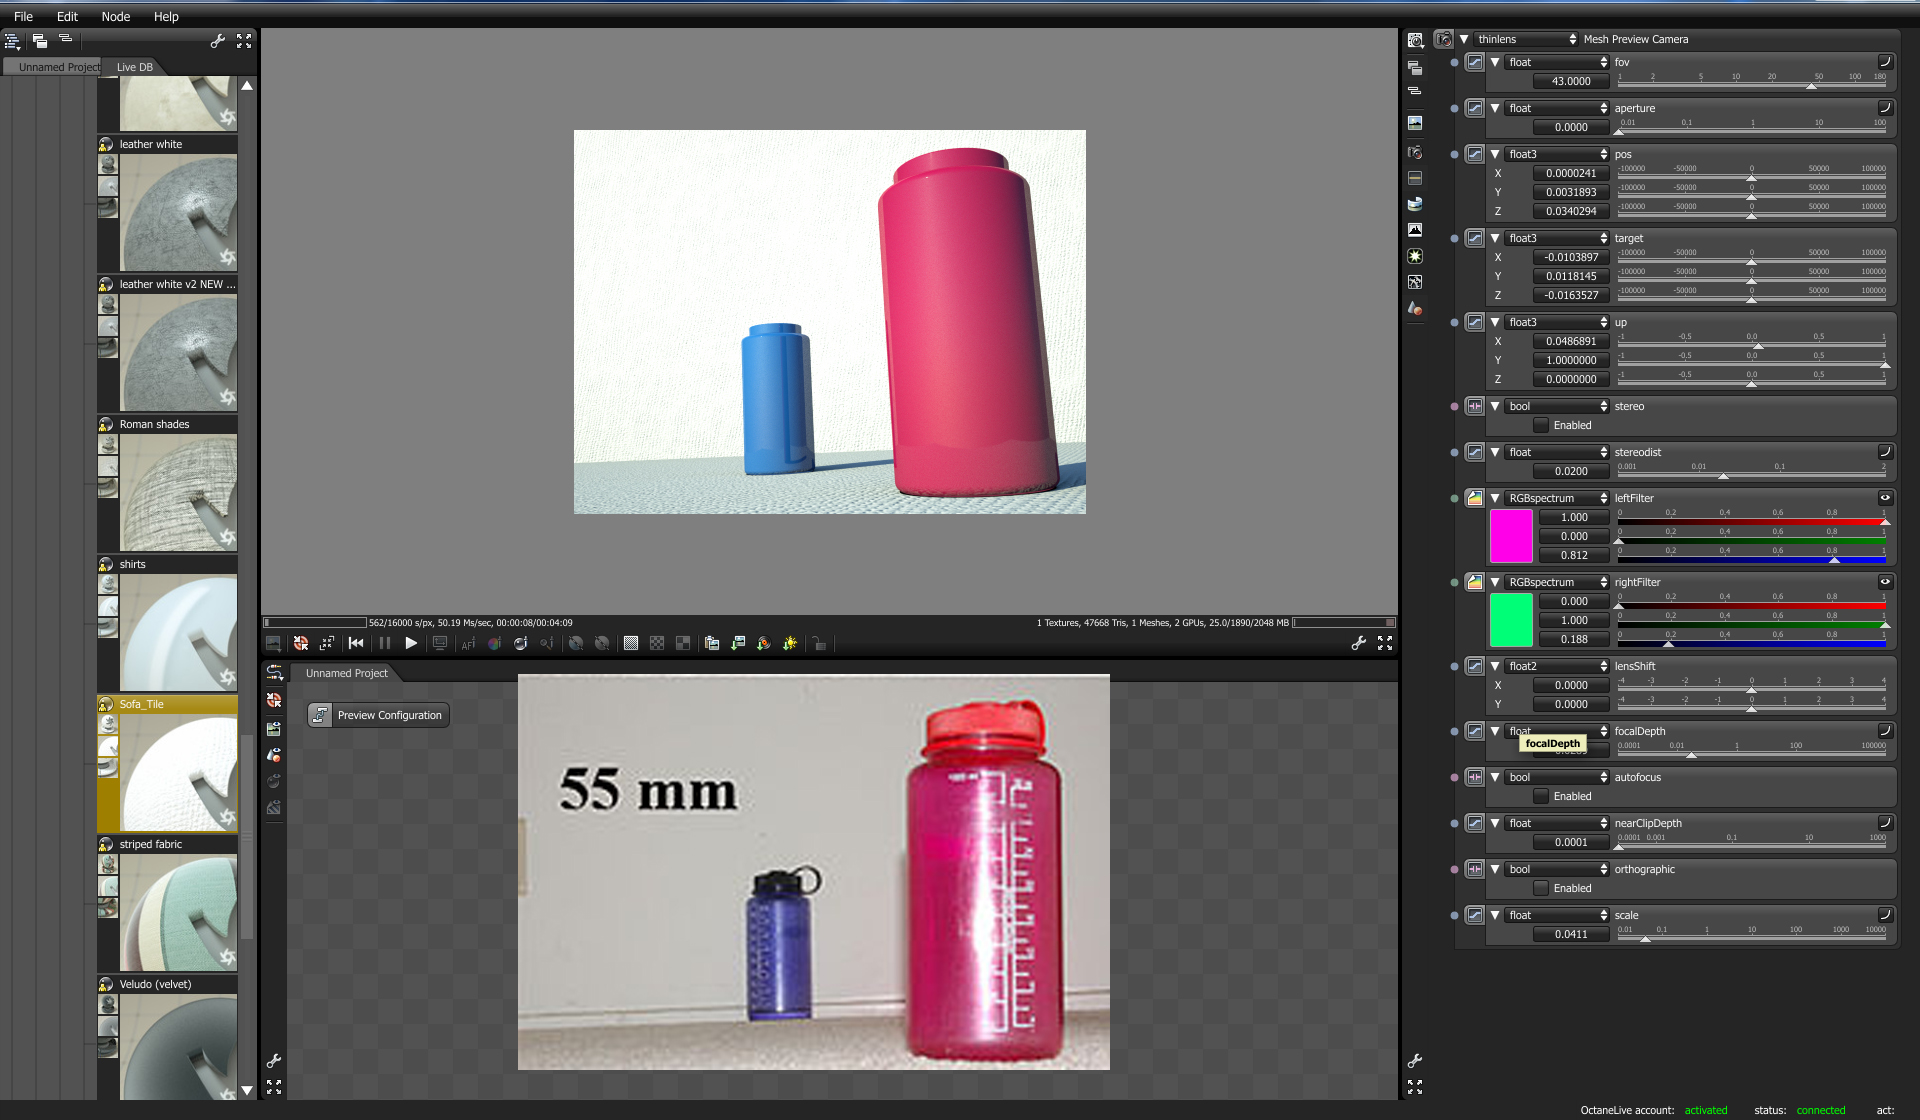Image resolution: width=1920 pixels, height=1120 pixels.
Task: Click the viewport lock icon
Action: [819, 644]
